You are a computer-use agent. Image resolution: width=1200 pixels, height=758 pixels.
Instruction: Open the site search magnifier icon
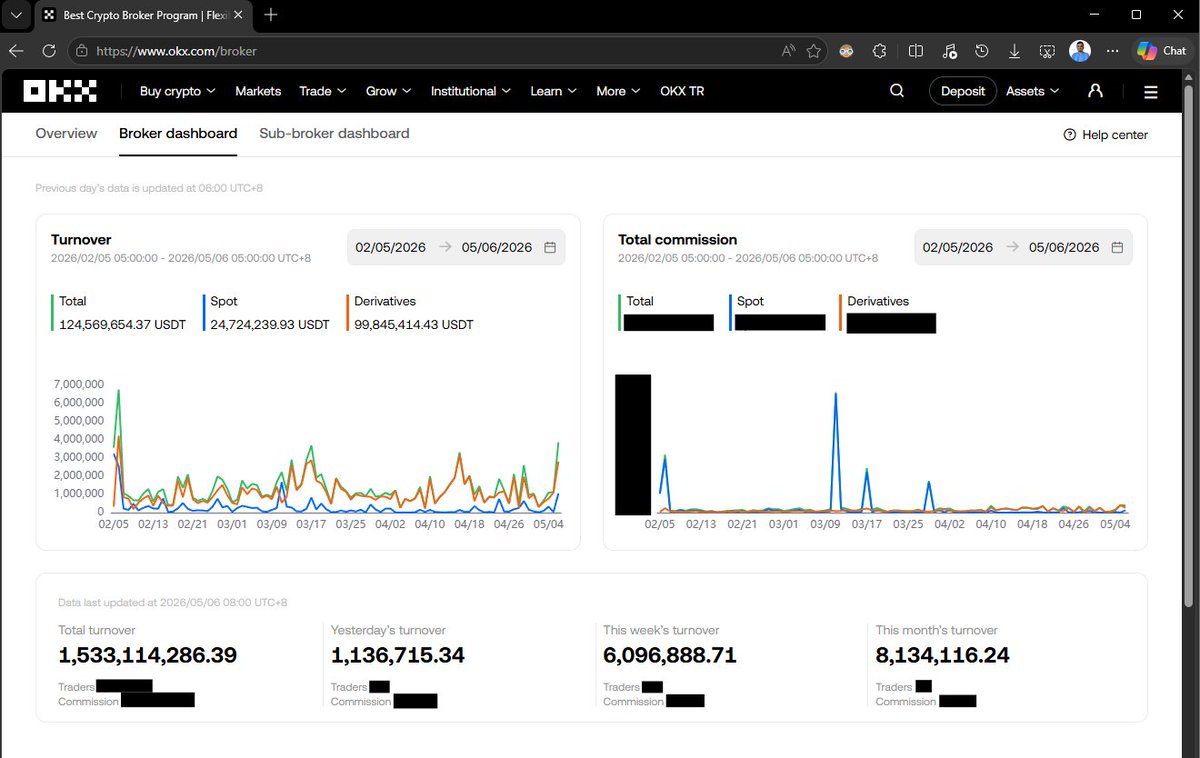(x=897, y=91)
